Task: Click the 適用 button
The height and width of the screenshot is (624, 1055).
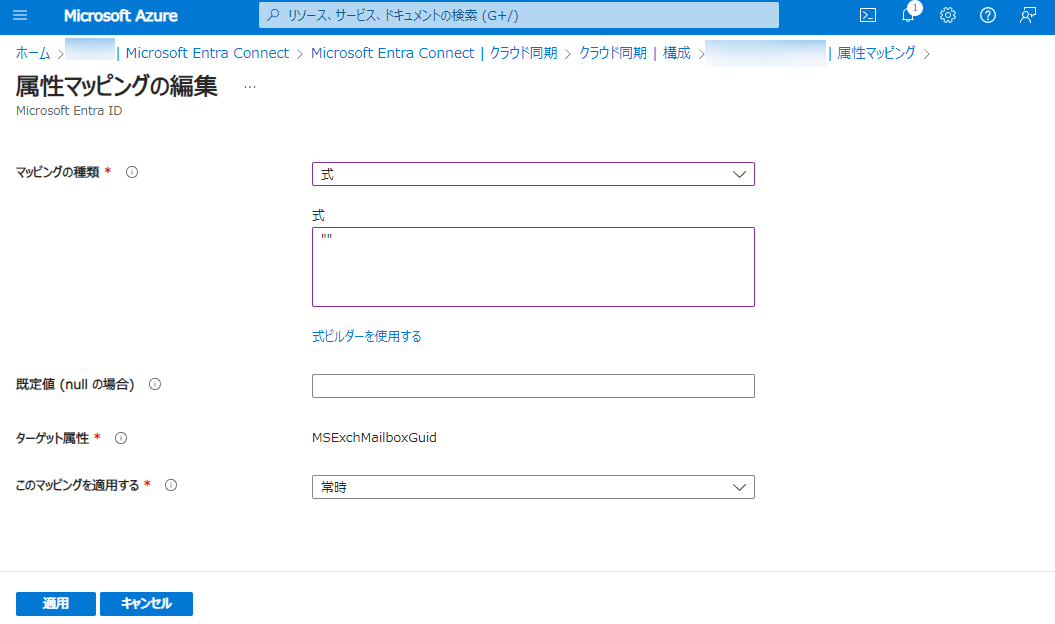Action: [x=56, y=604]
